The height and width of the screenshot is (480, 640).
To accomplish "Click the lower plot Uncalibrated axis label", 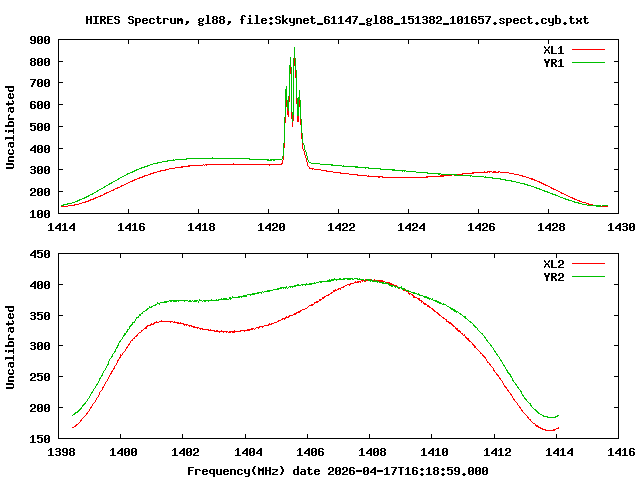I will pyautogui.click(x=10, y=347).
